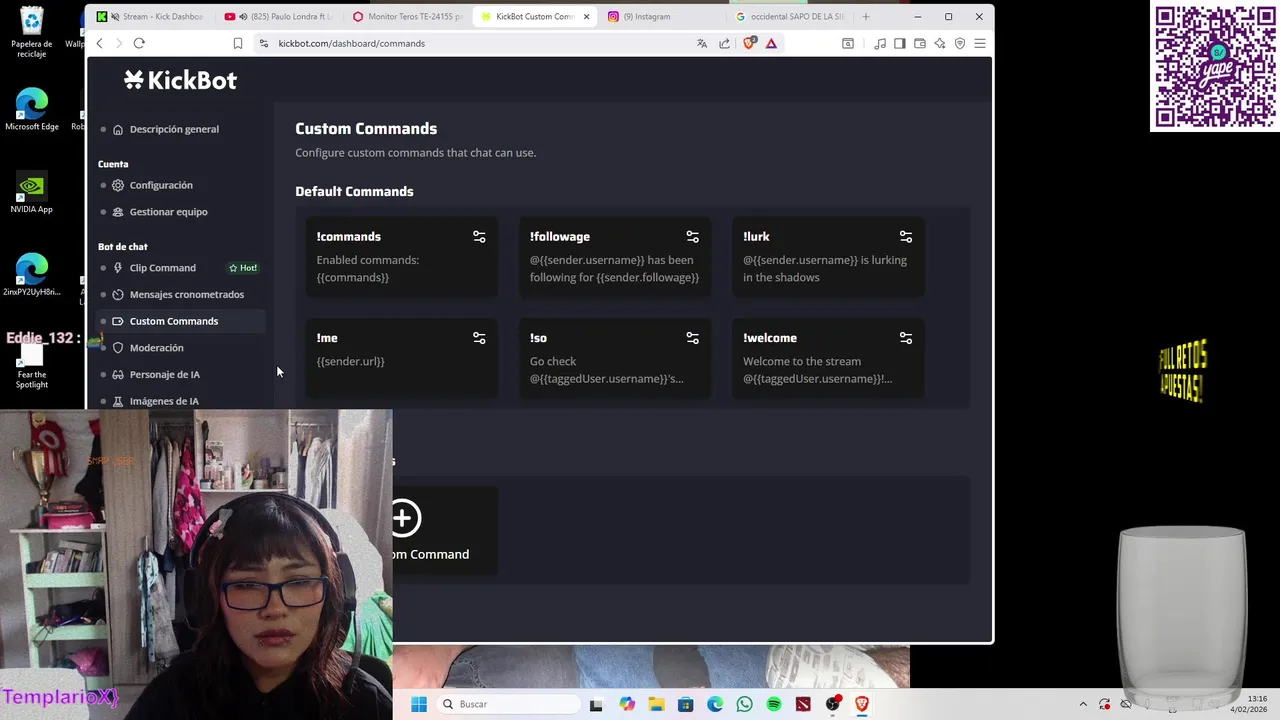Viewport: 1280px width, 720px height.
Task: Open Spotify from the taskbar
Action: click(x=774, y=704)
